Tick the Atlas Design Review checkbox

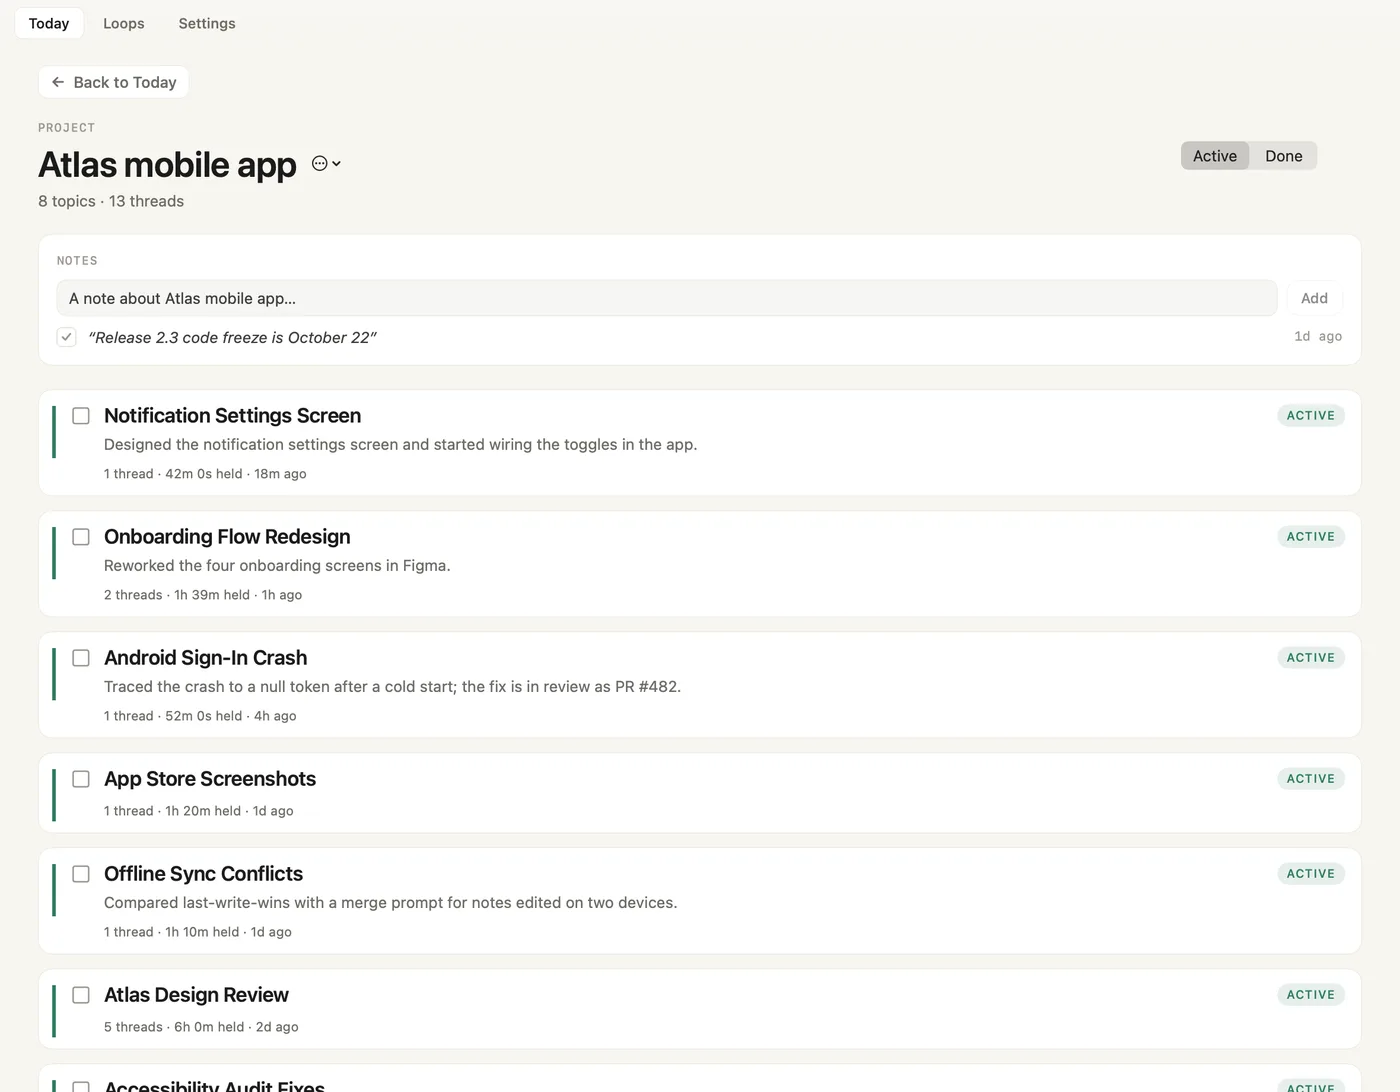coord(81,995)
